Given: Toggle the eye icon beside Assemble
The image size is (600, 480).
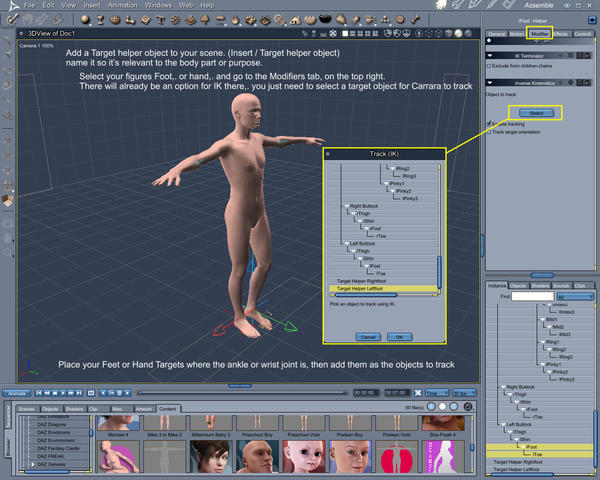Looking at the screenshot, I should click(x=567, y=5).
